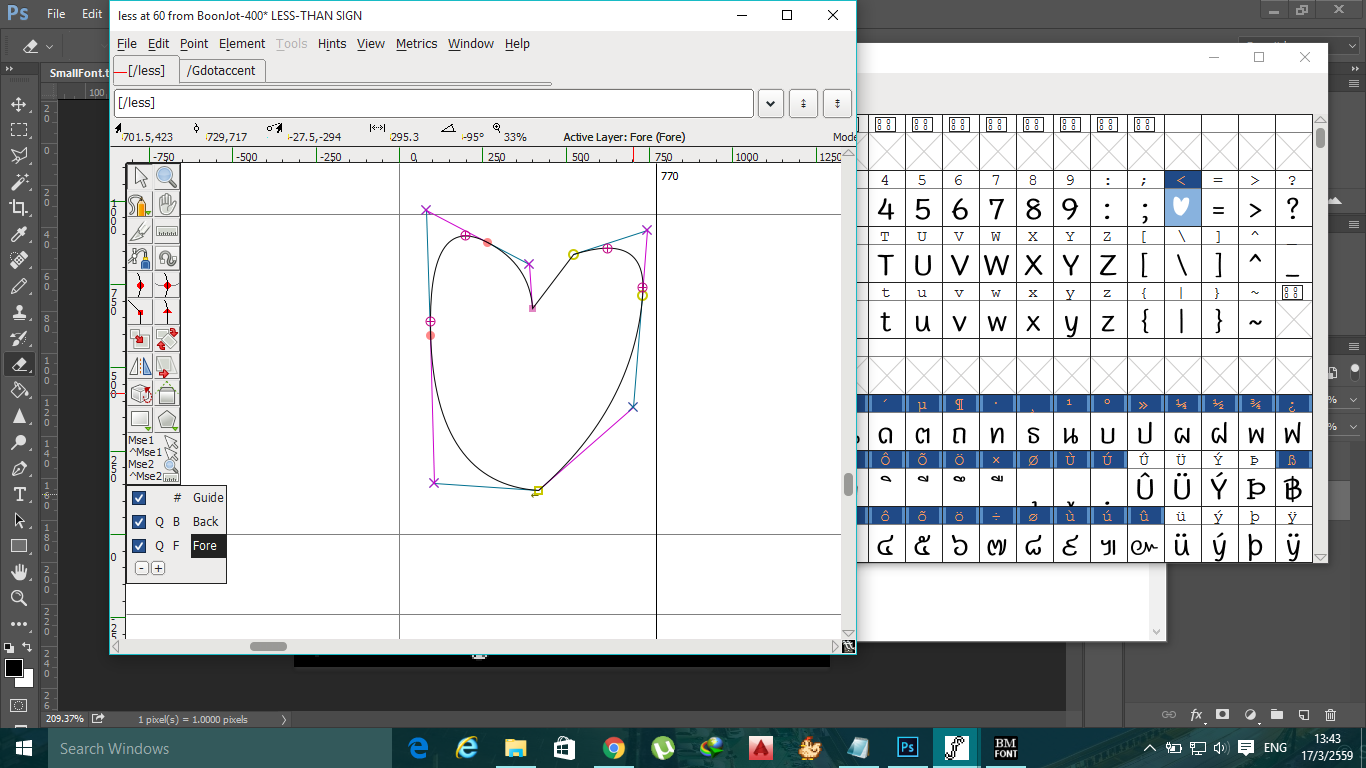1366x768 pixels.
Task: Switch to the /Gdotaccent tab
Action: (221, 70)
